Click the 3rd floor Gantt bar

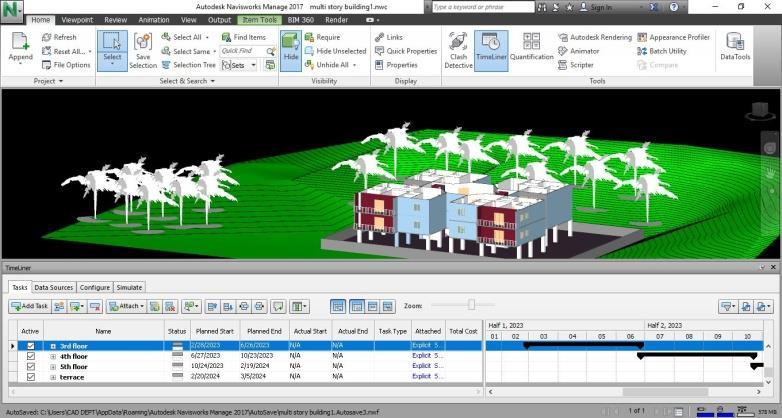coord(584,345)
